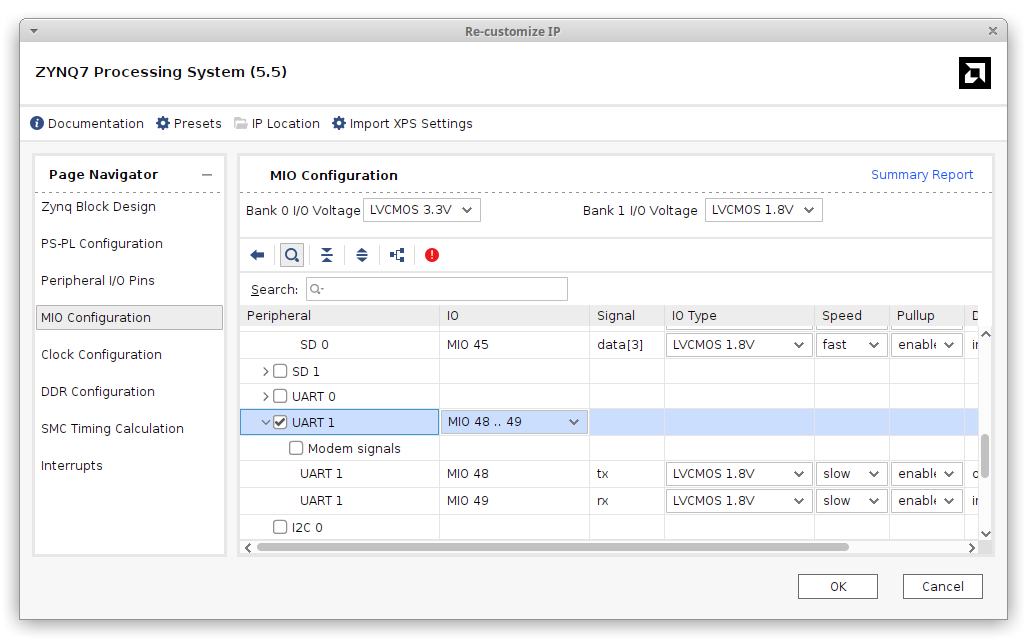
Task: Click the Expand All toolbar icon
Action: 362,255
